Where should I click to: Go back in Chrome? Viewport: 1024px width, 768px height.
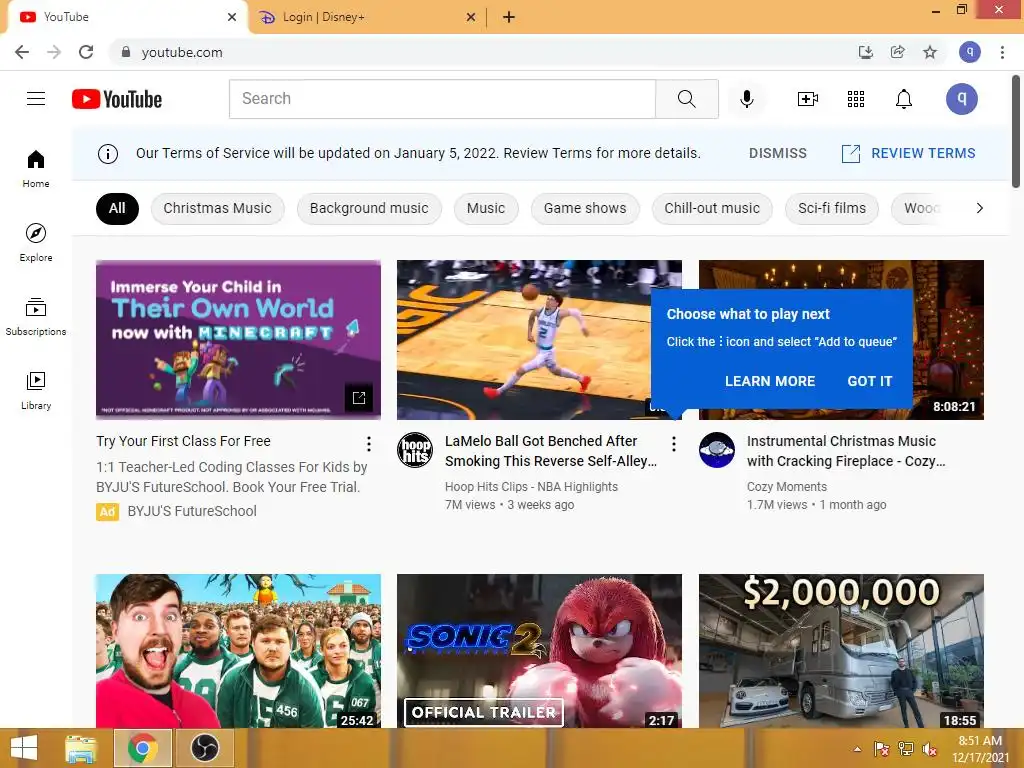pos(22,52)
